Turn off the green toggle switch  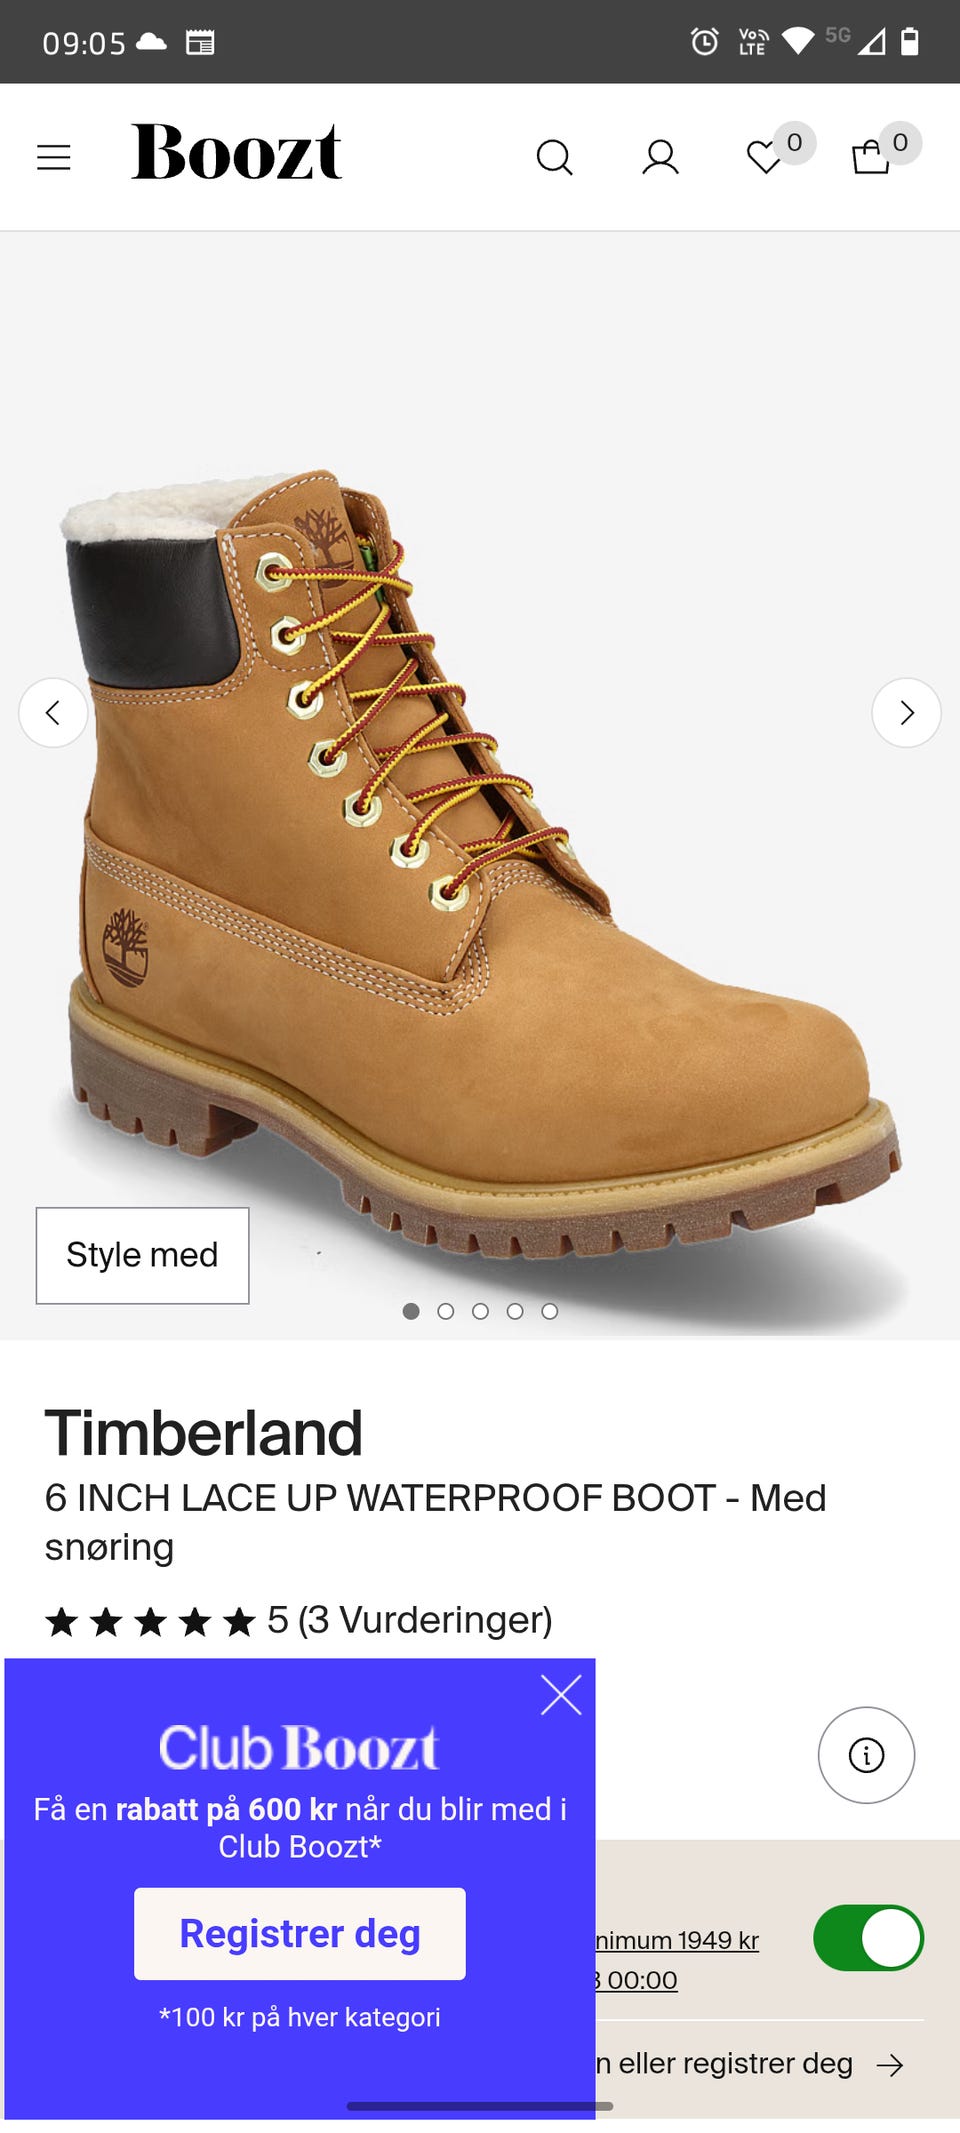click(868, 1938)
